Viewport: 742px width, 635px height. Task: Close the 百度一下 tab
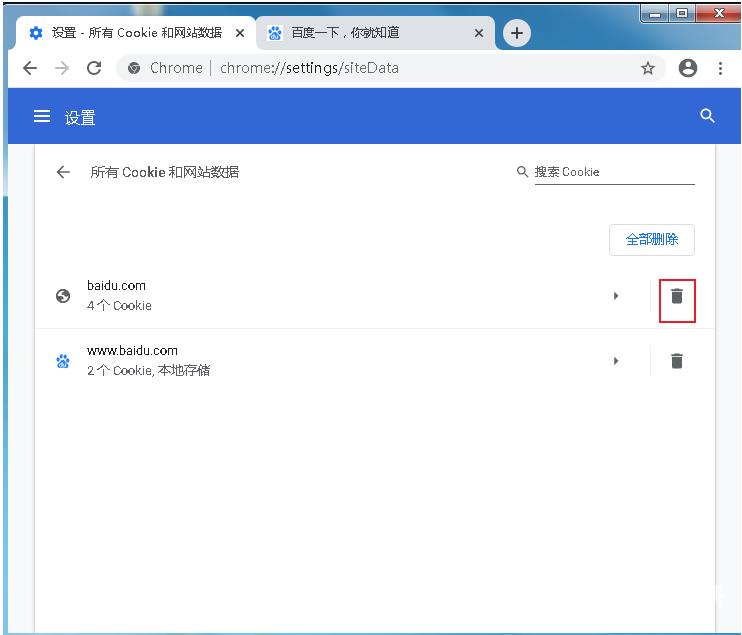pyautogui.click(x=479, y=33)
